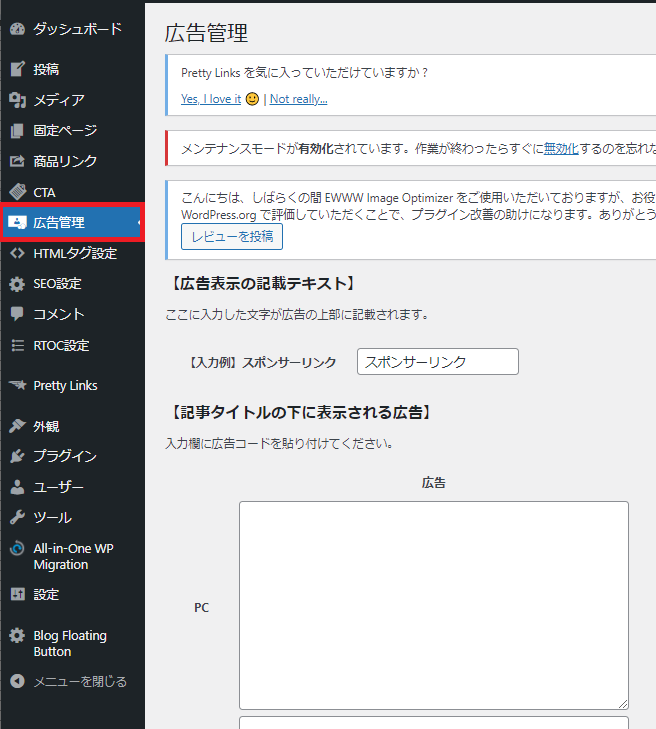
Task: Click the 広告管理 monitor icon
Action: (x=17, y=223)
